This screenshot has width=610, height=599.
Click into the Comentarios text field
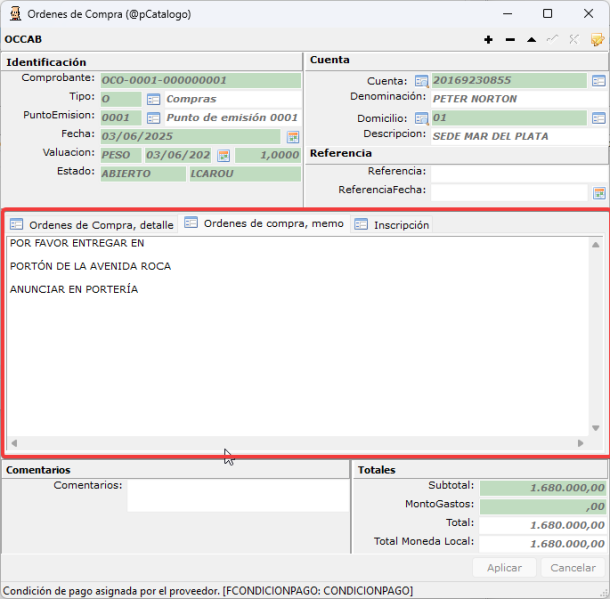[x=238, y=496]
